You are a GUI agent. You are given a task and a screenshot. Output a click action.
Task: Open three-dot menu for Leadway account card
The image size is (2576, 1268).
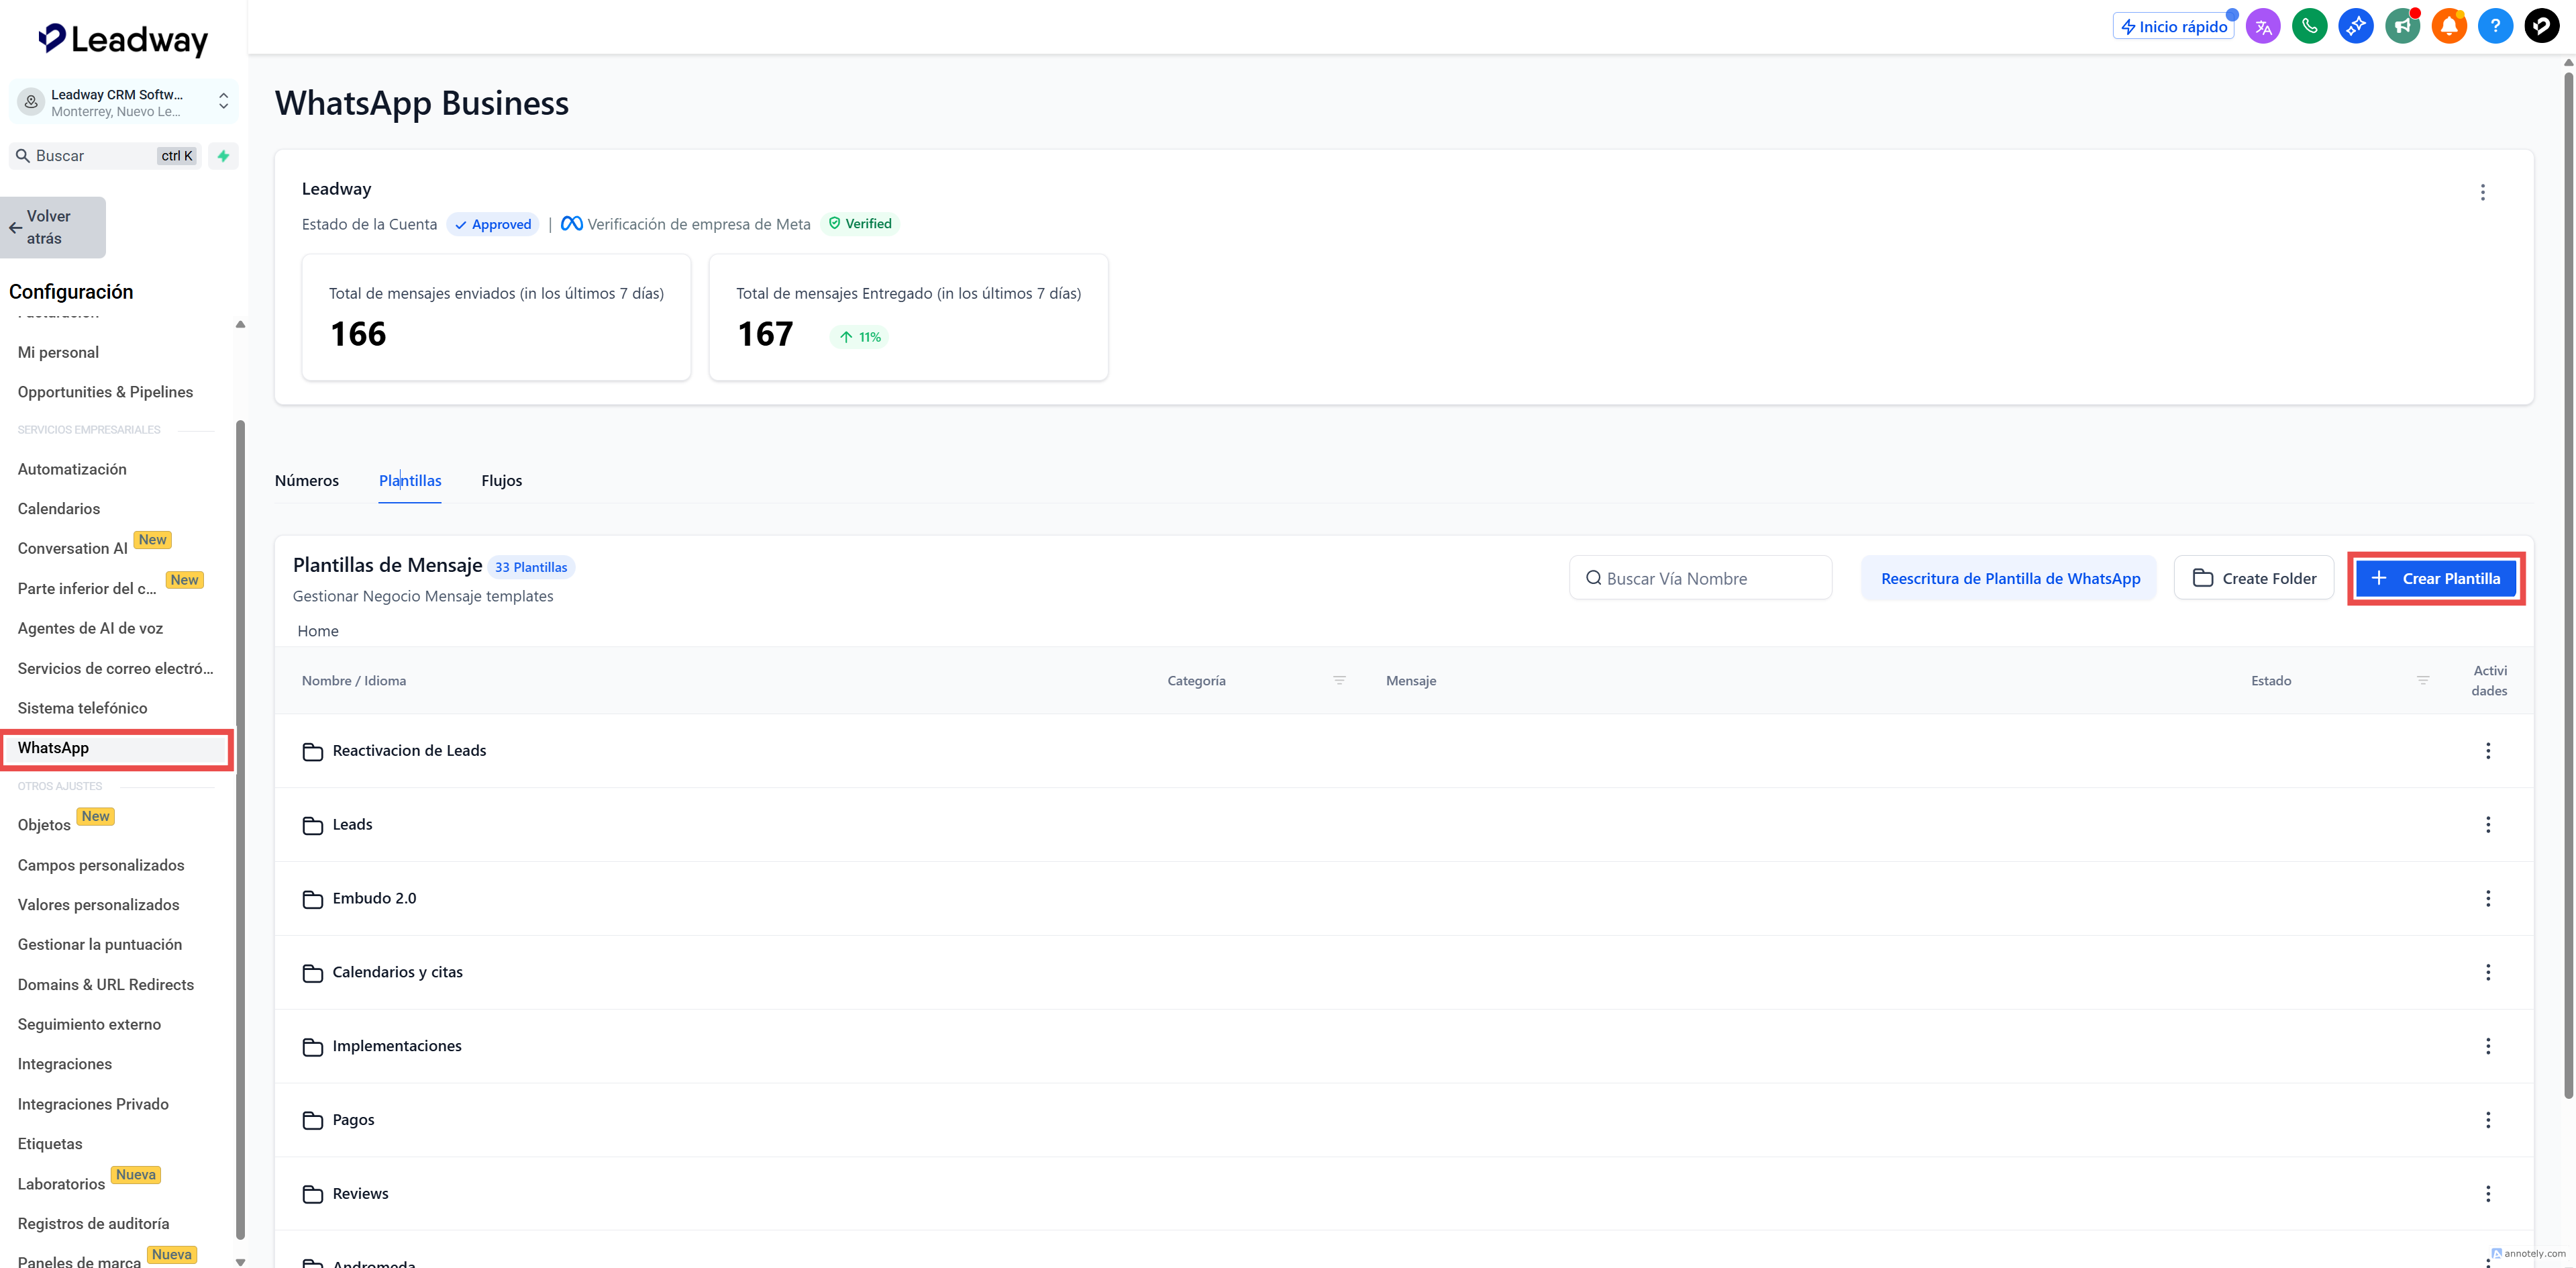[x=2482, y=192]
